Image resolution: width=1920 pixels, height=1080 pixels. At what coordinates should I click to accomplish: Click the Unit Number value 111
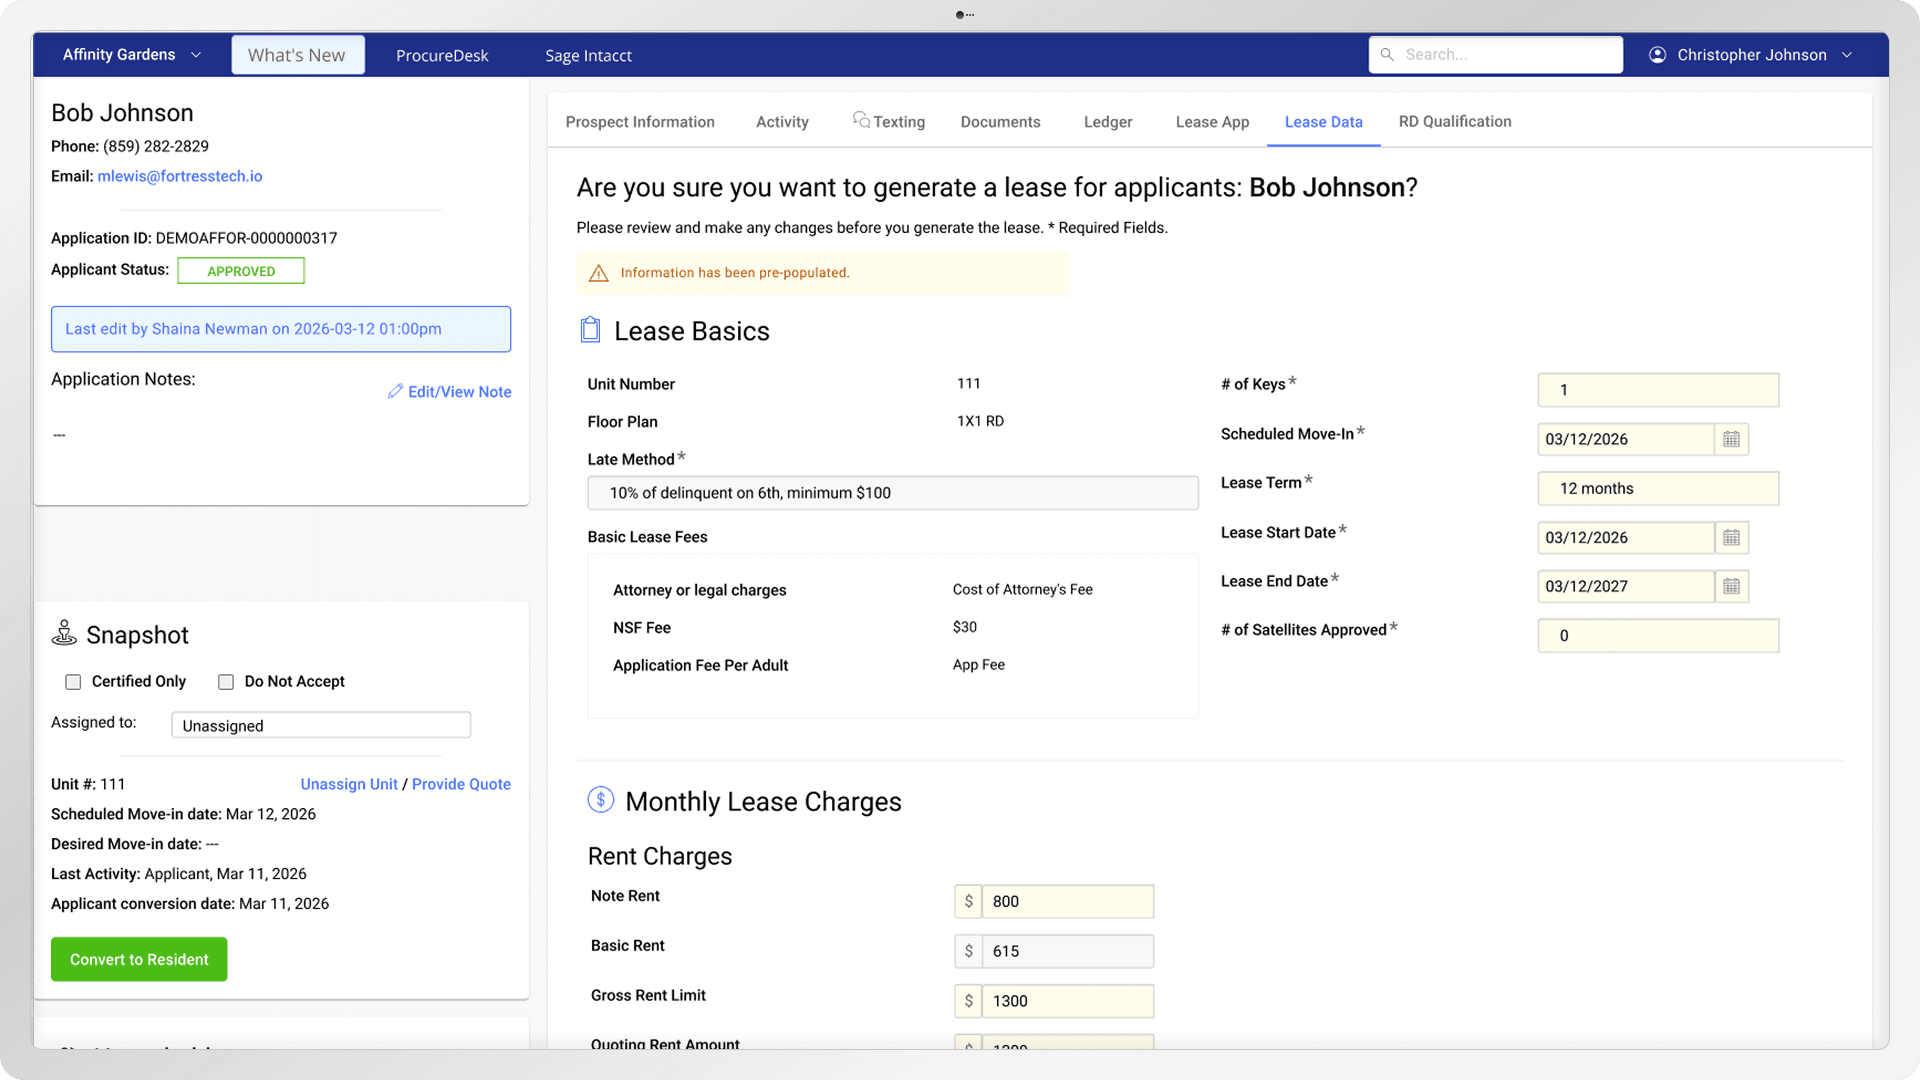tap(969, 384)
